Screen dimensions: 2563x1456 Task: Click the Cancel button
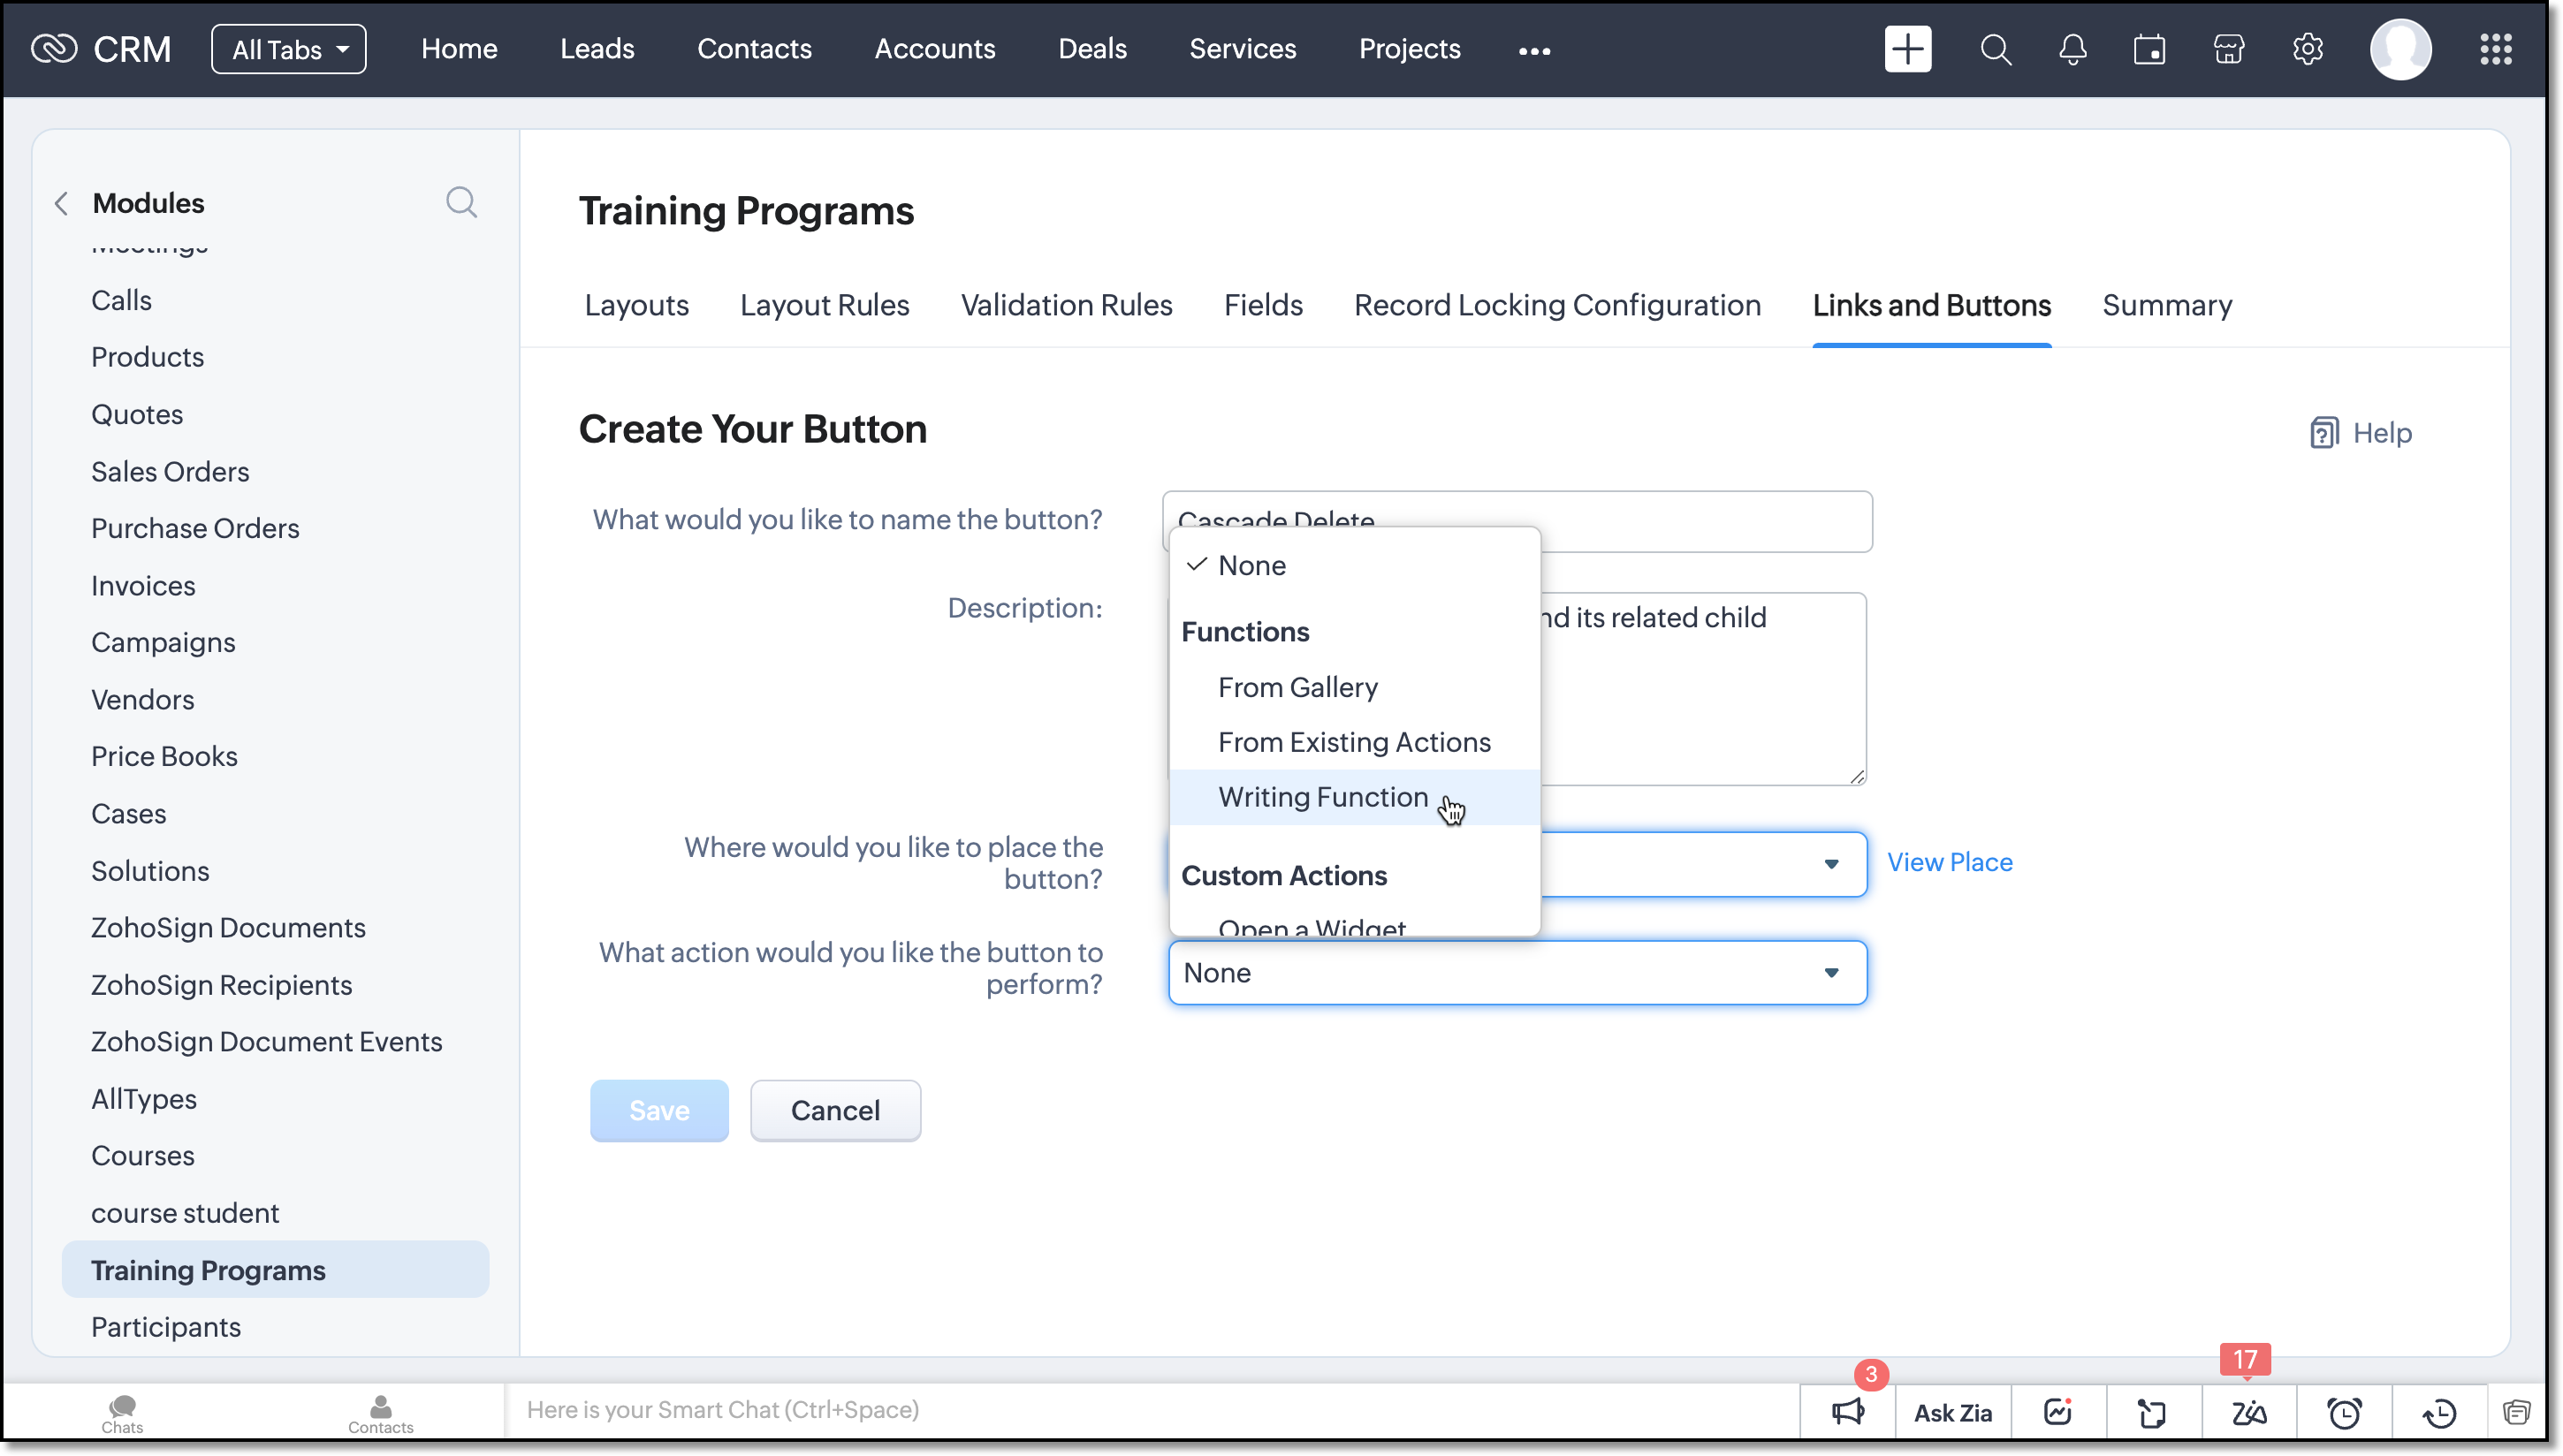[835, 1110]
